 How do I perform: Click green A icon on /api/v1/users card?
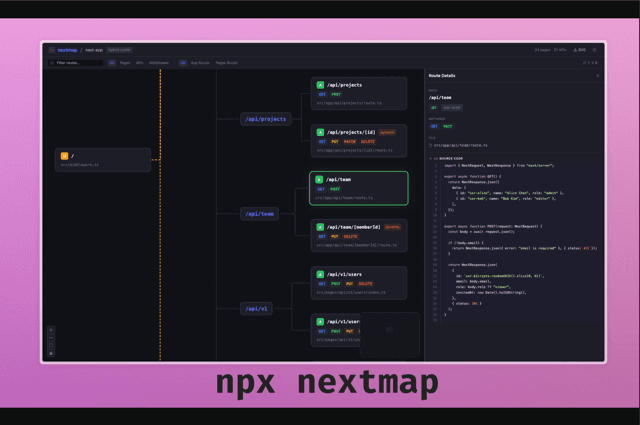click(x=320, y=274)
